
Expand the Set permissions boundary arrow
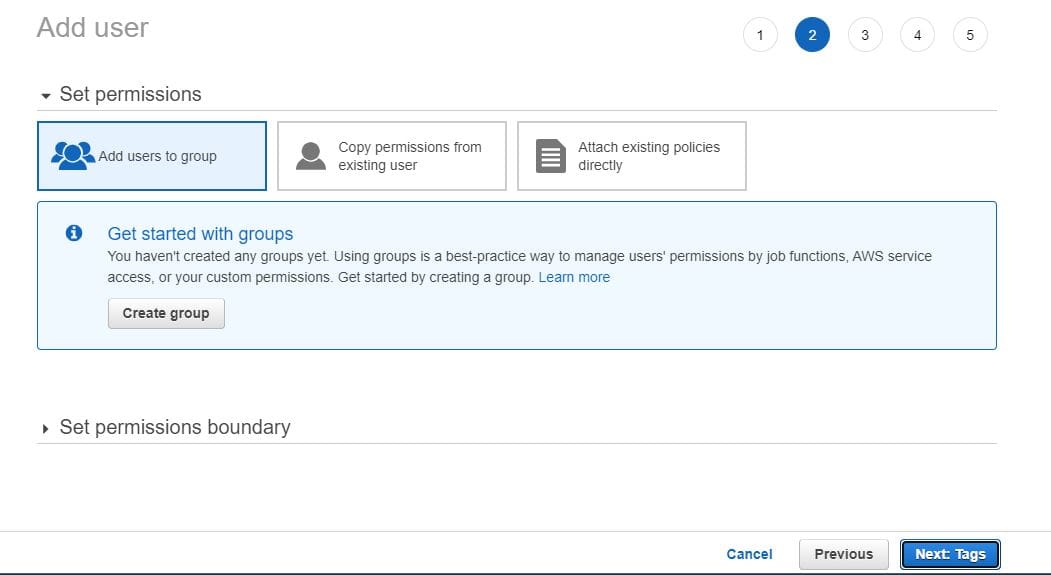pyautogui.click(x=45, y=429)
